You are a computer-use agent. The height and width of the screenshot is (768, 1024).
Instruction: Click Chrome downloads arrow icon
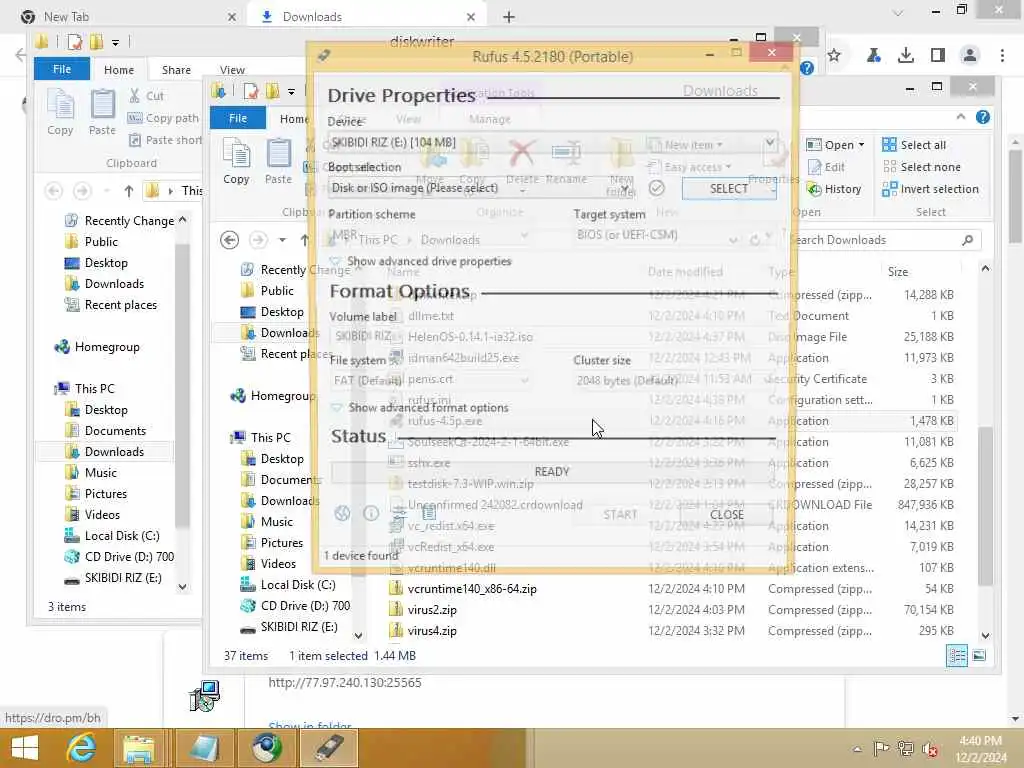tap(905, 56)
